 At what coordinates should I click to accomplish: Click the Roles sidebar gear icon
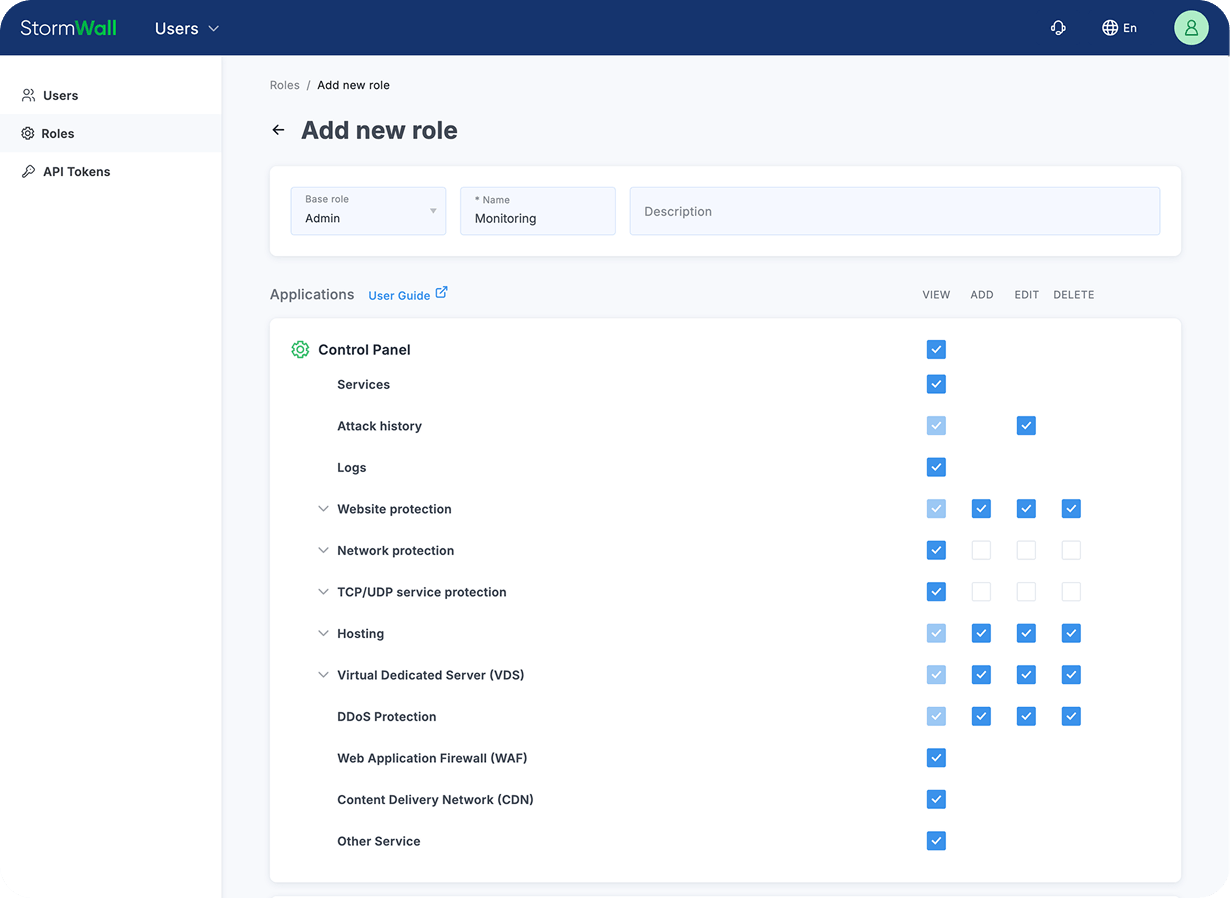(x=28, y=133)
